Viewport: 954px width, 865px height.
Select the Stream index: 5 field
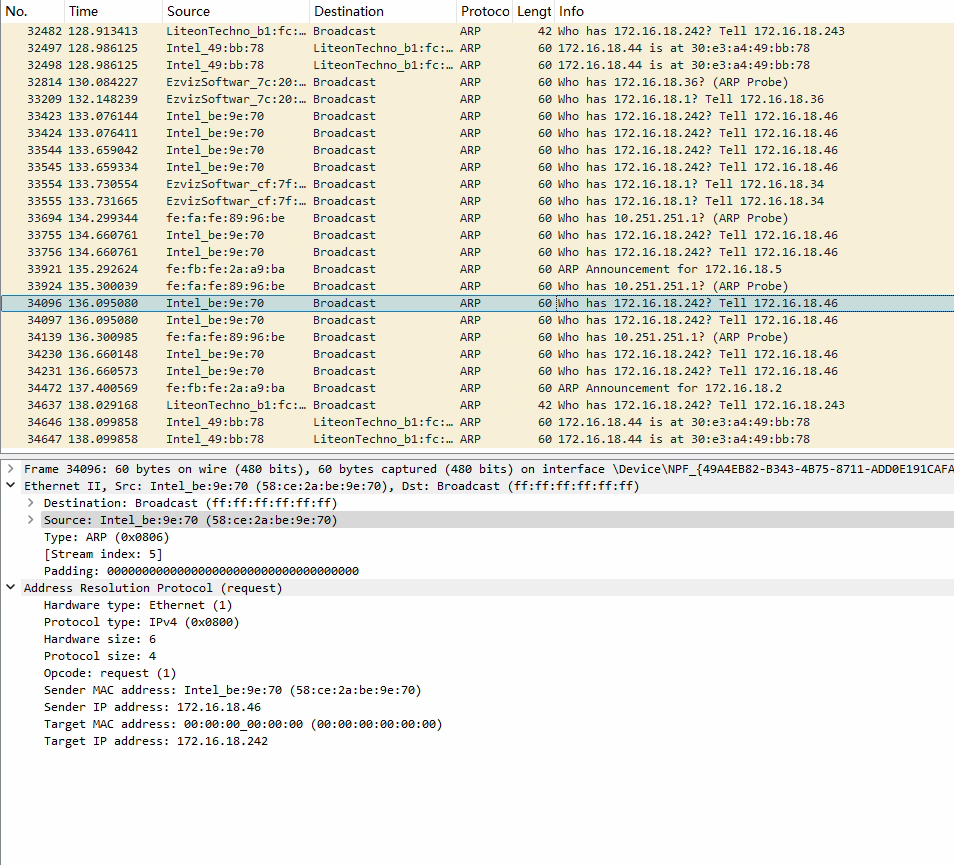[x=103, y=554]
